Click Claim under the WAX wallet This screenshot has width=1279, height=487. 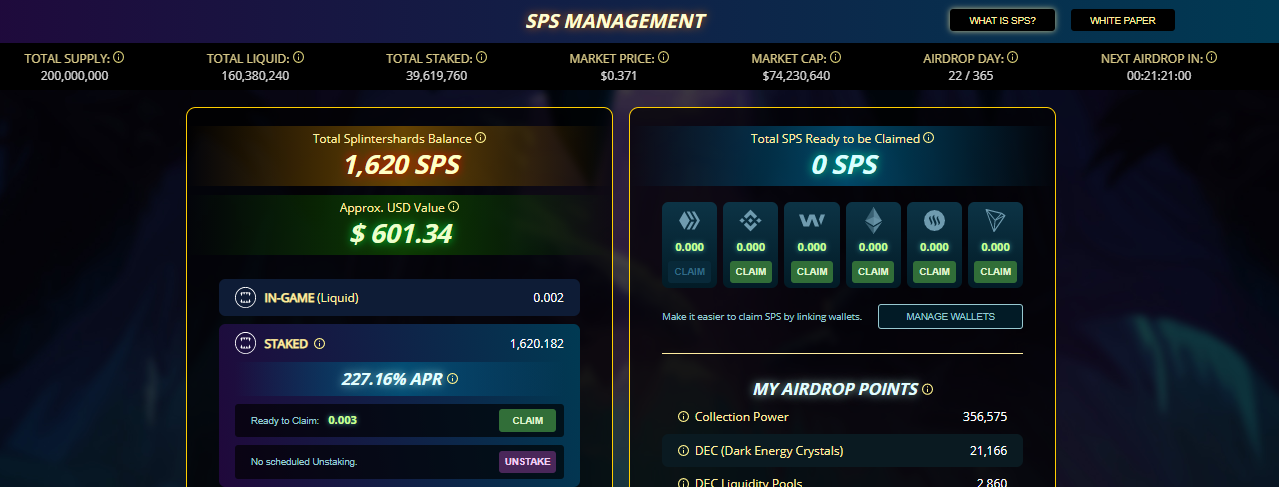[x=812, y=271]
